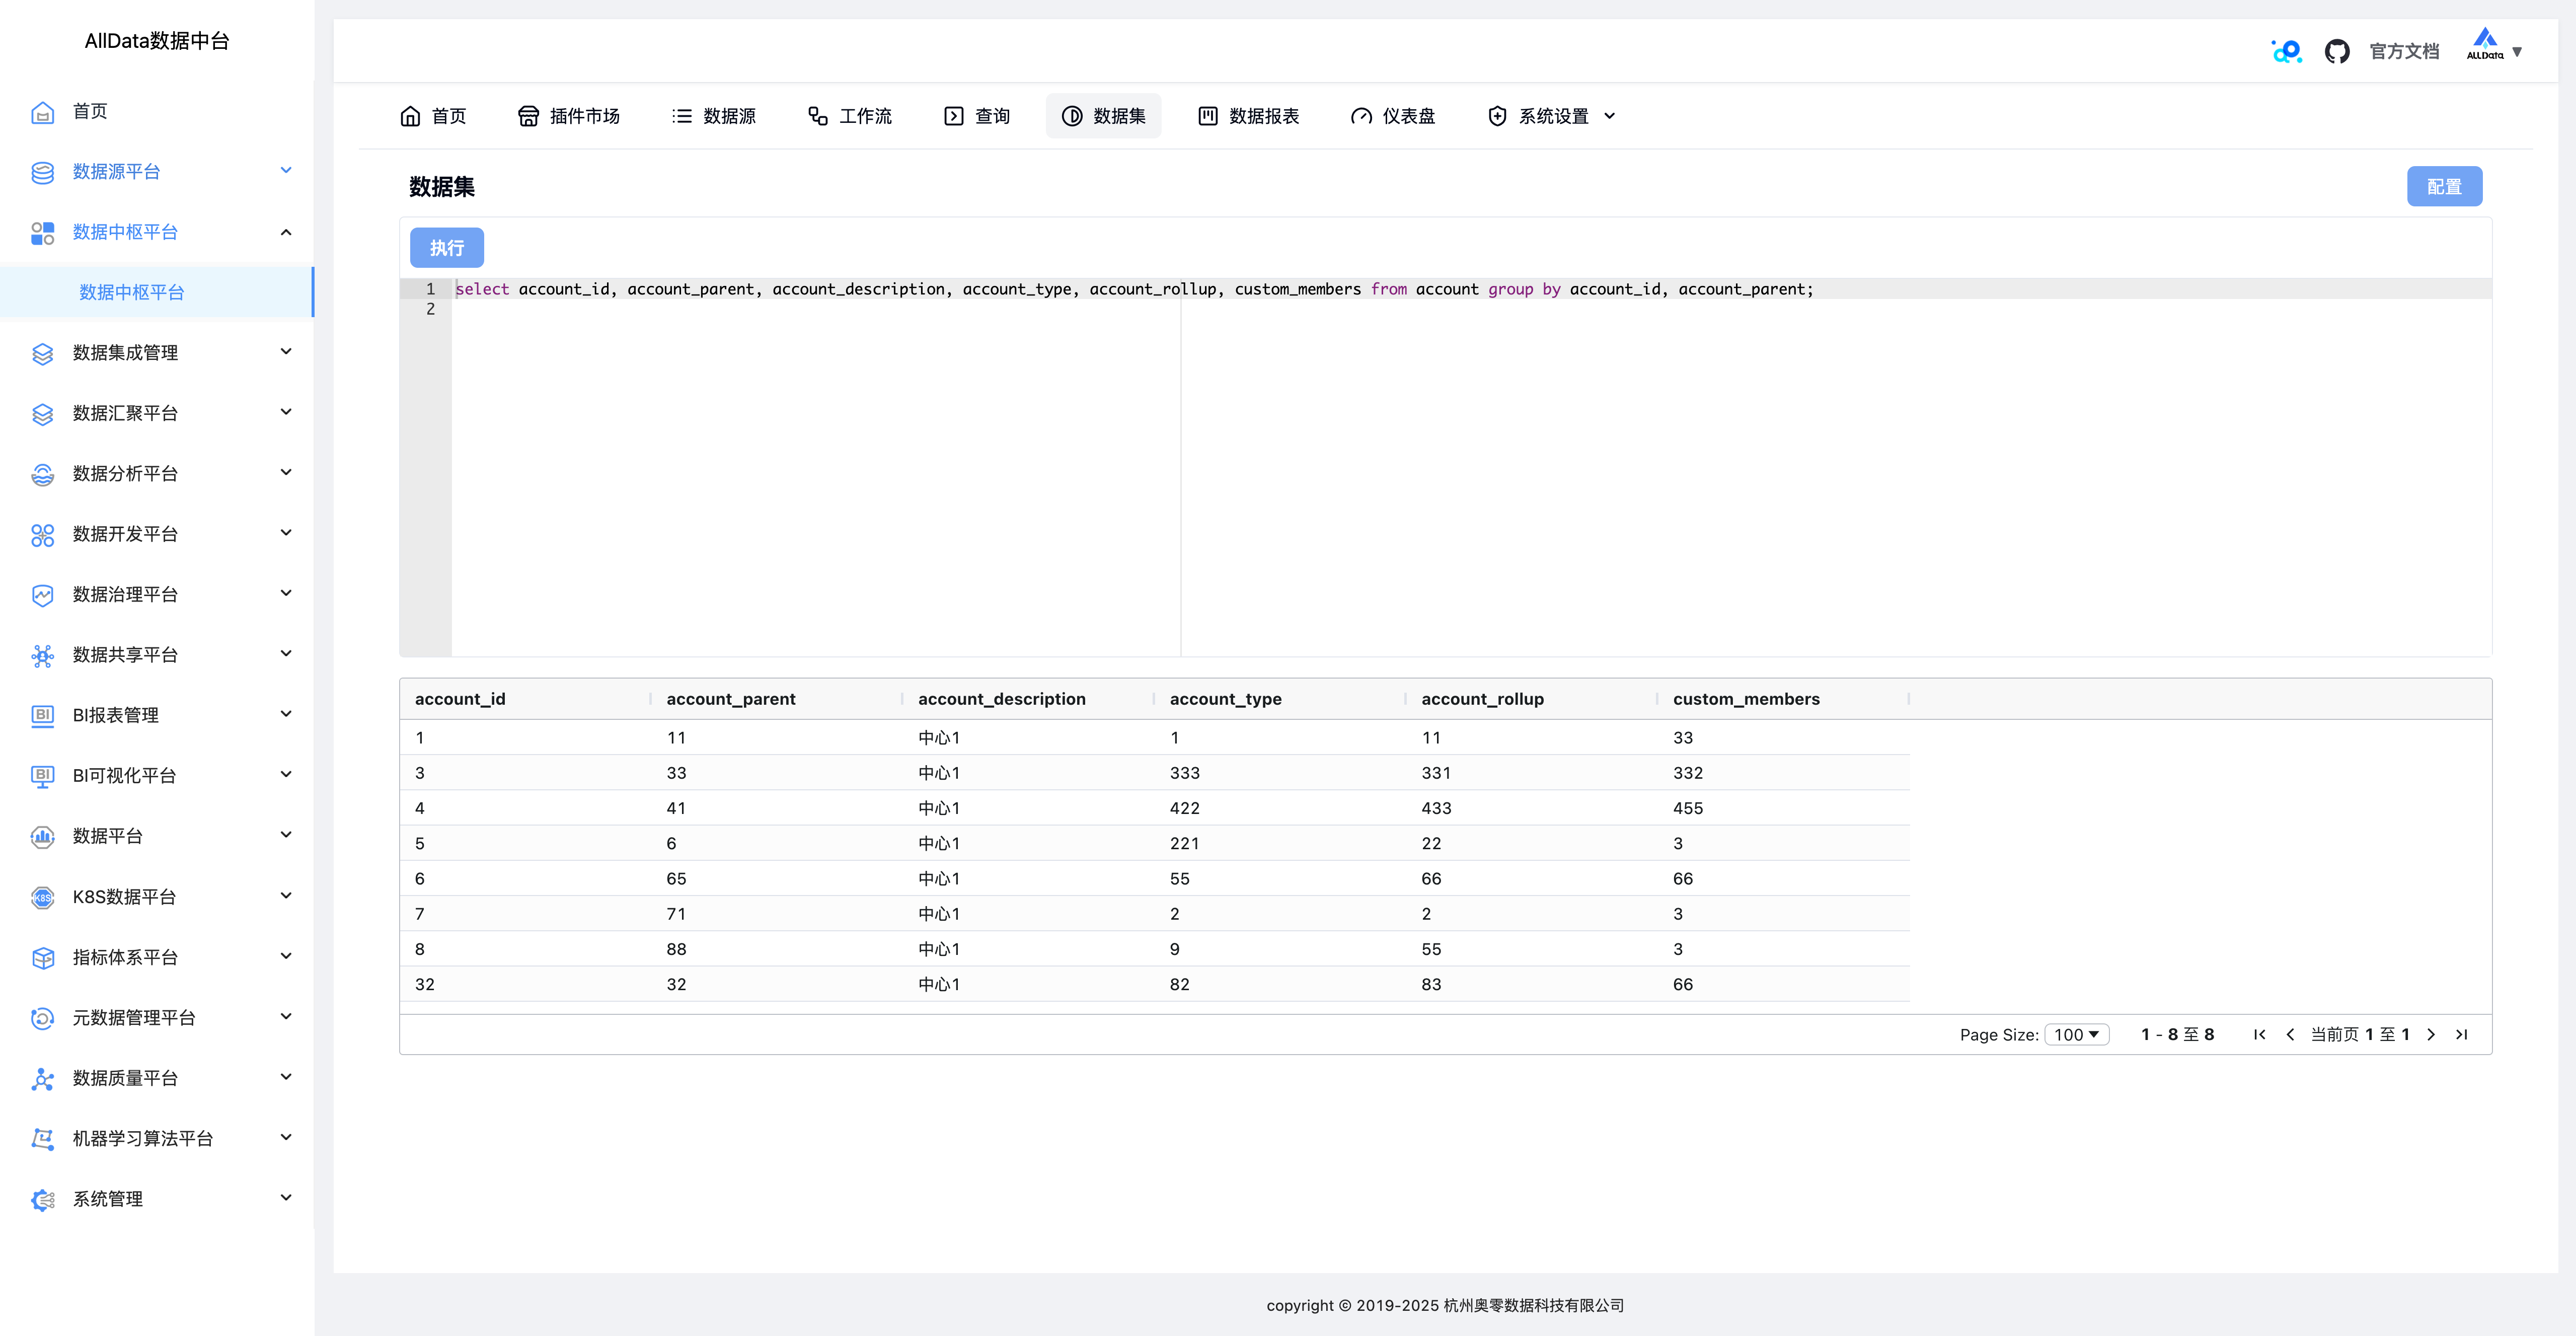The image size is (2576, 1336).
Task: Go to last results page icon
Action: (x=2462, y=1035)
